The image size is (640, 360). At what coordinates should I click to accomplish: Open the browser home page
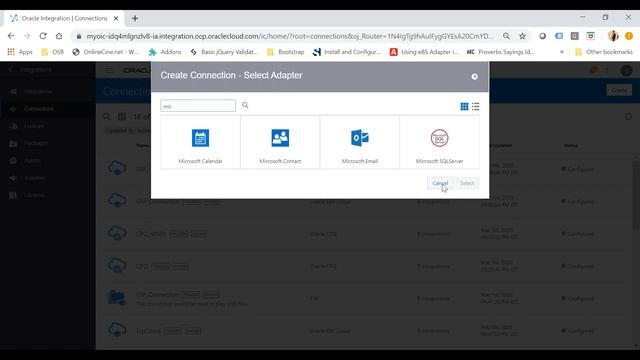coord(59,36)
